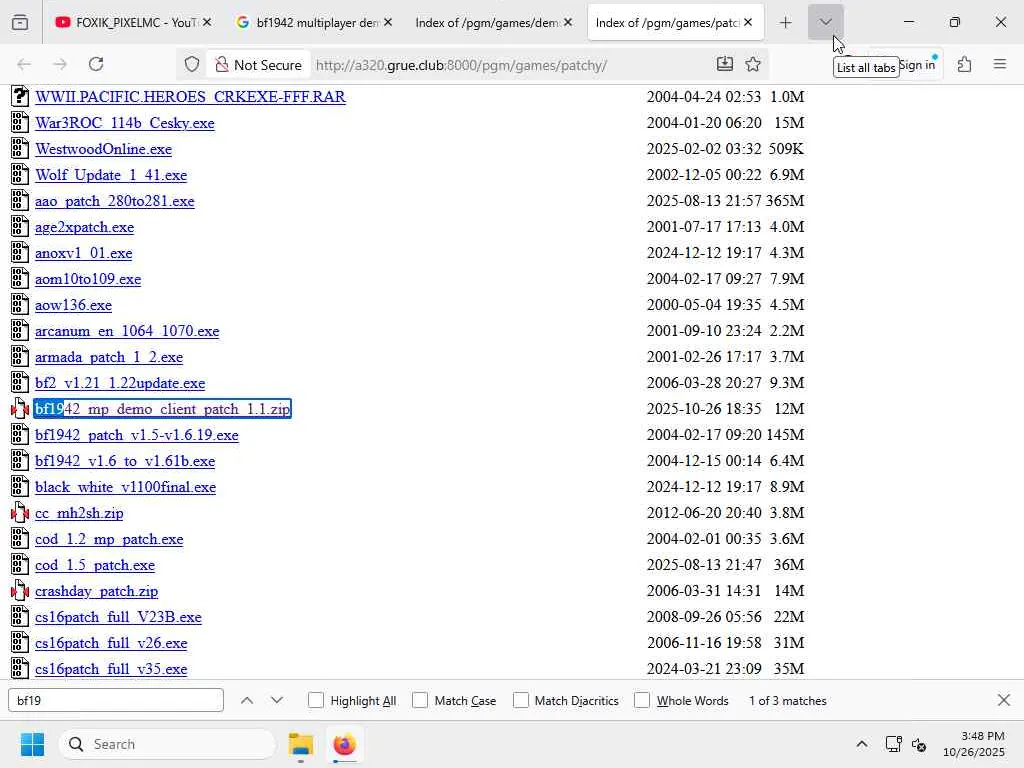The height and width of the screenshot is (768, 1024).
Task: Click zip icon beside cc_mh2sh.zip
Action: click(x=20, y=513)
